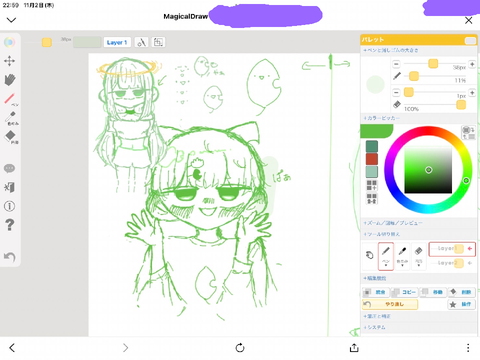Select the red pen tool in the left toolbar

[x=10, y=99]
